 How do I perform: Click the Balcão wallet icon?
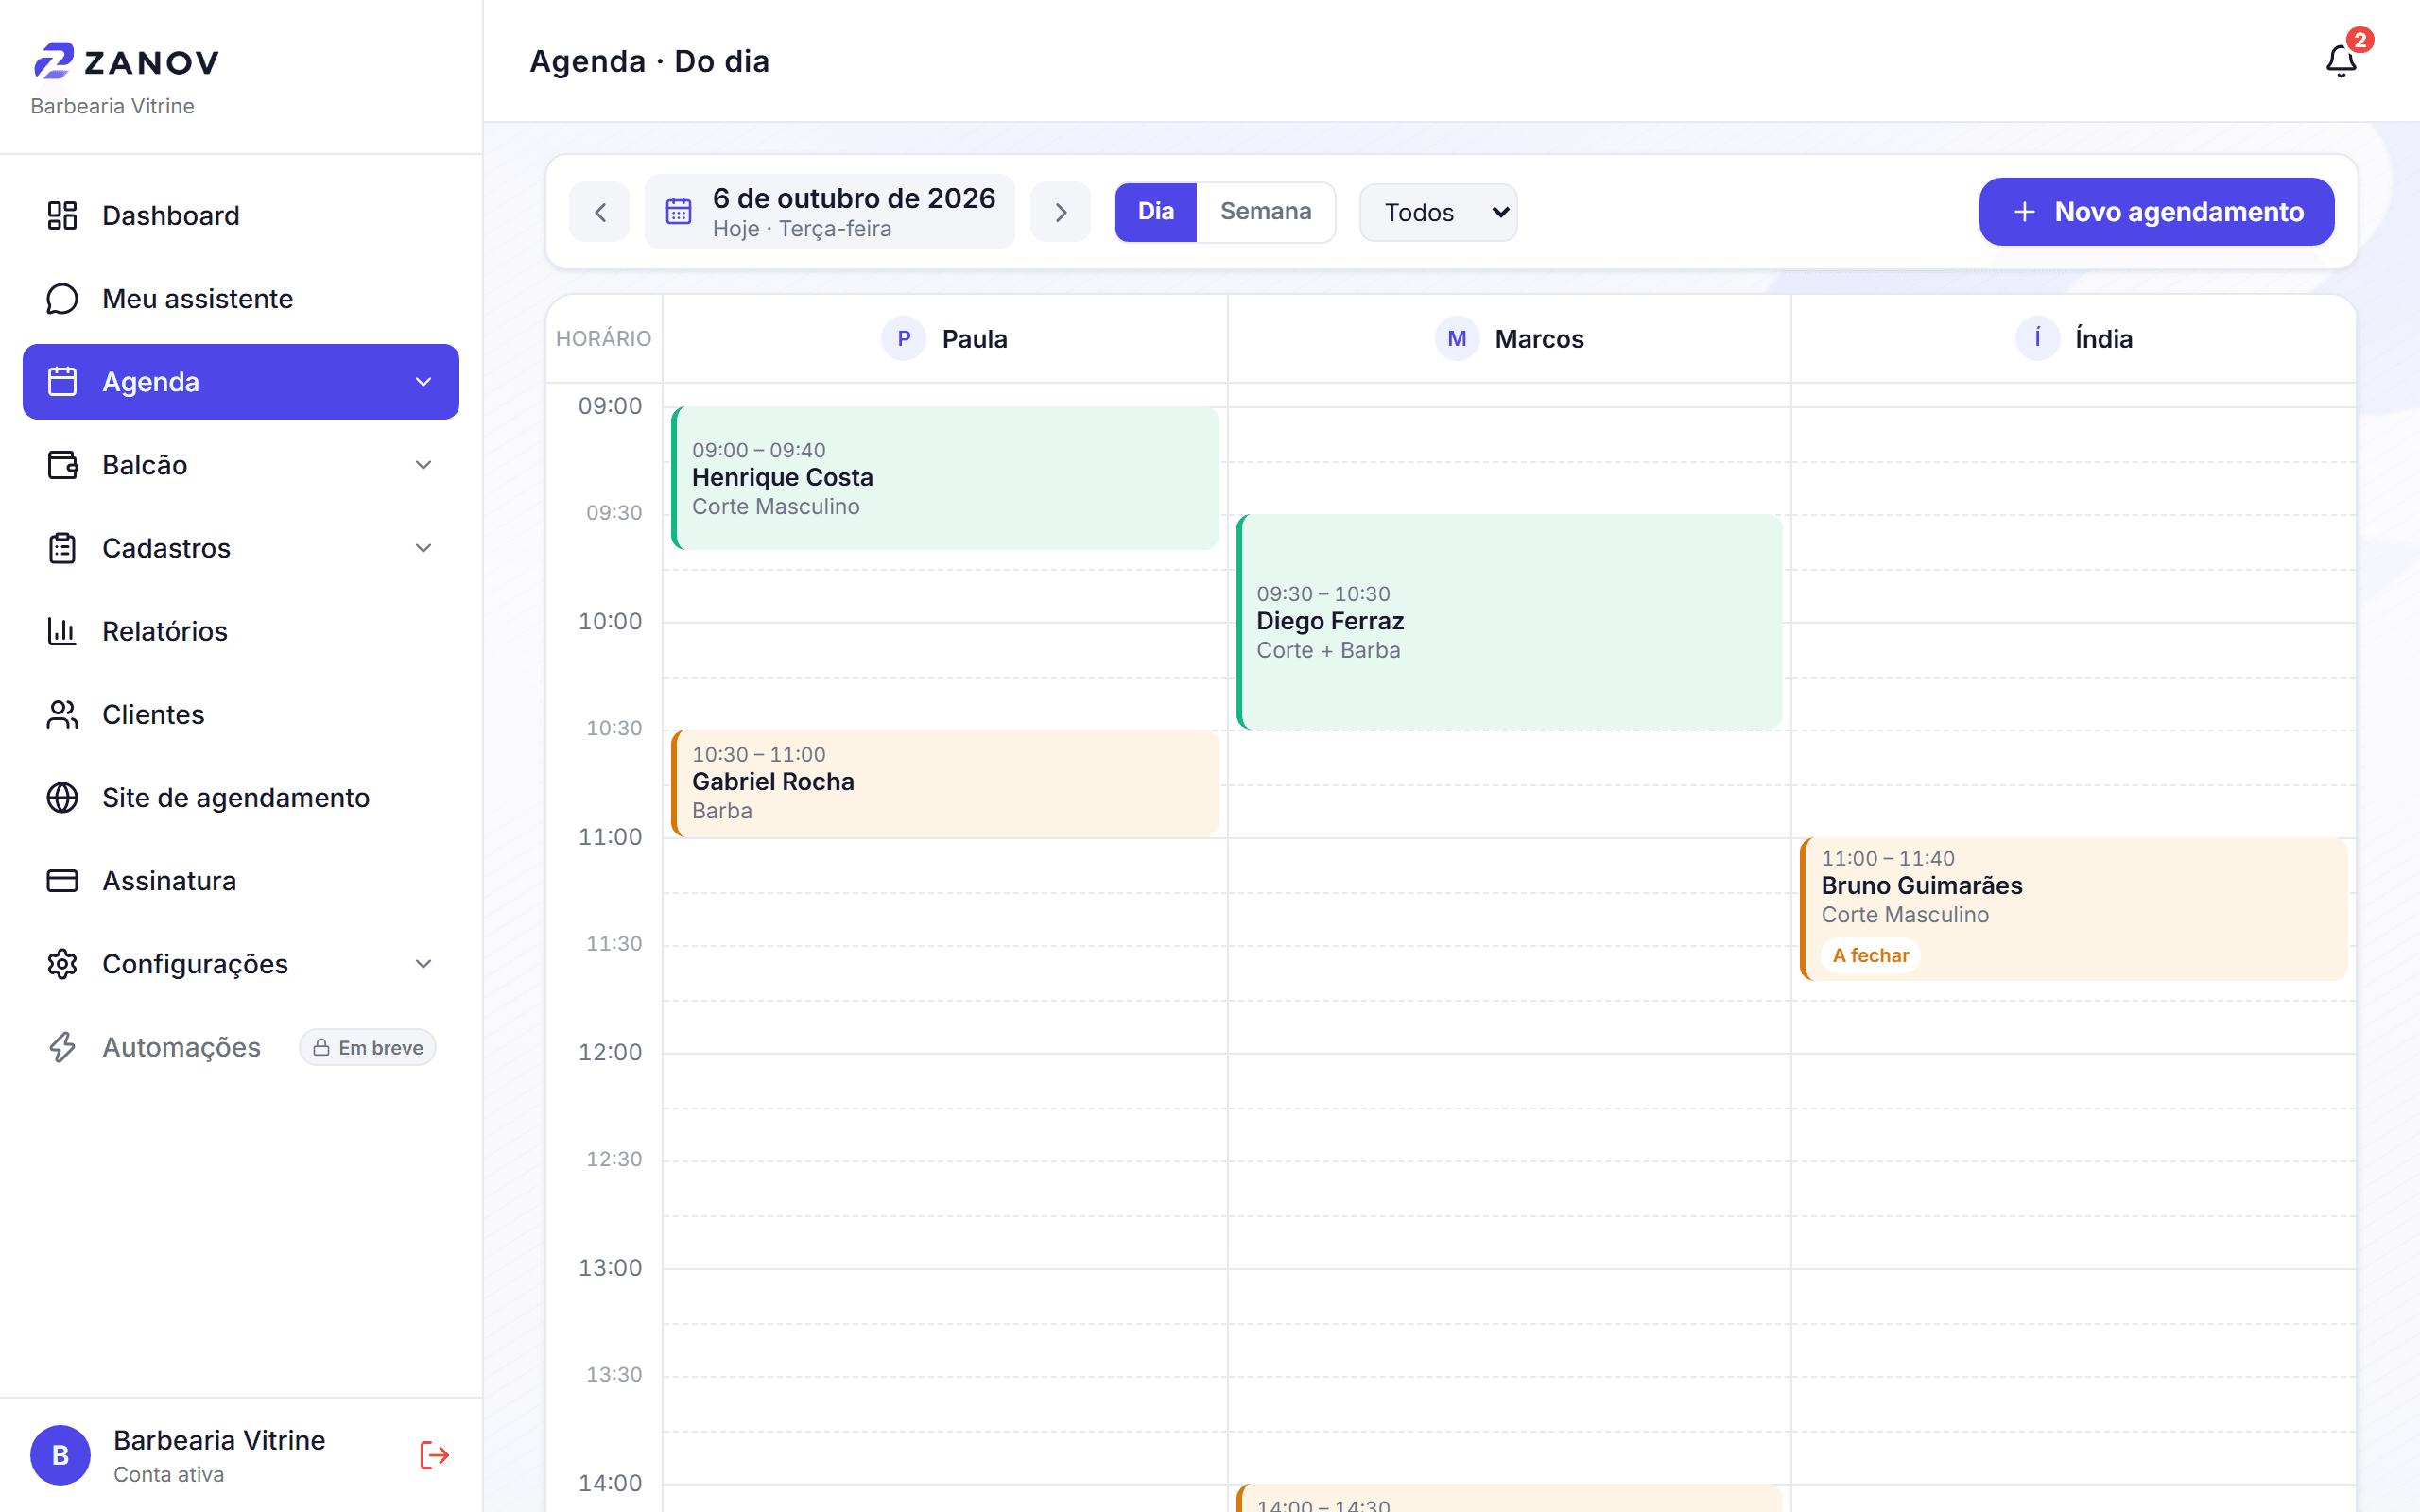coord(62,465)
